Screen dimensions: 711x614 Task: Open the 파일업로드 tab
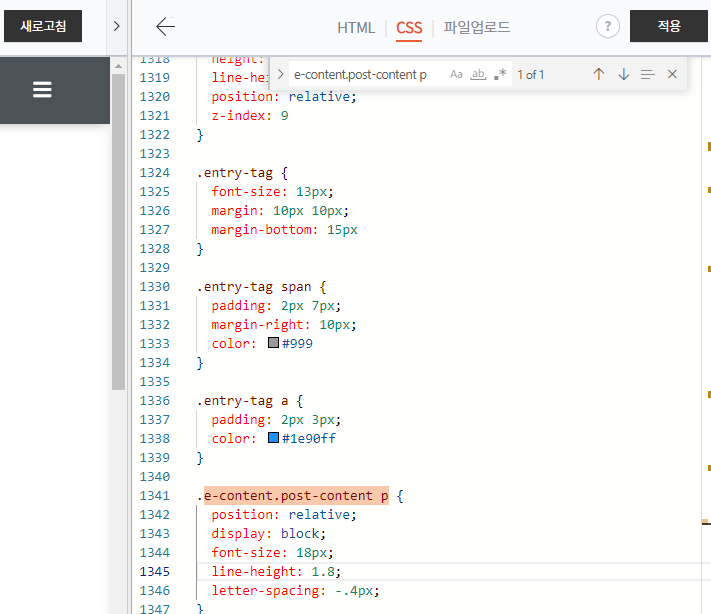[477, 27]
